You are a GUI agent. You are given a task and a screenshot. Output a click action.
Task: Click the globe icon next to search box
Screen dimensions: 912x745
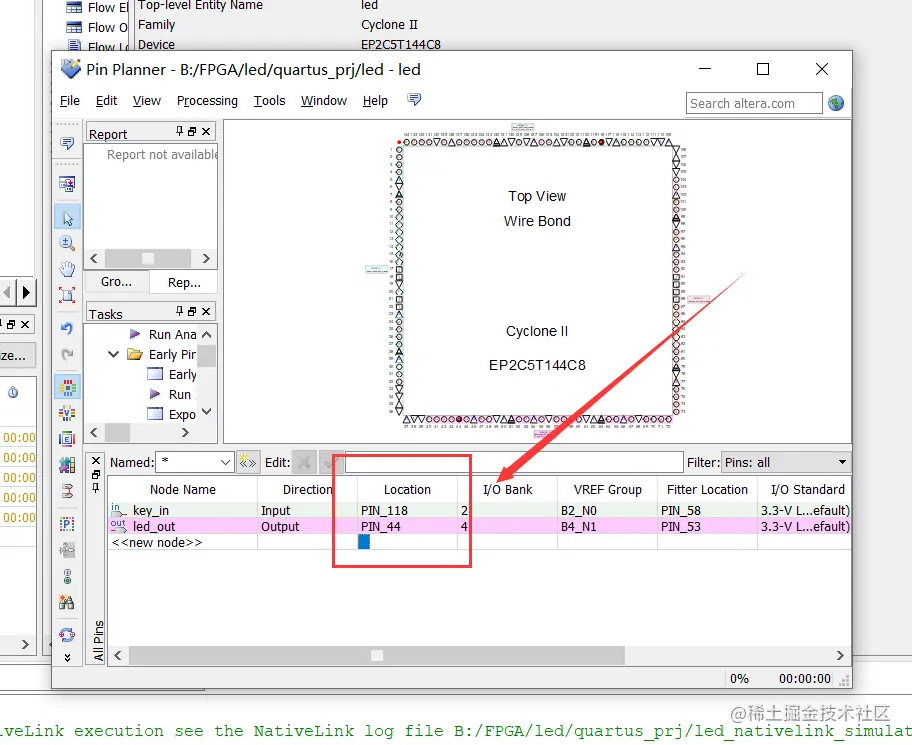(836, 103)
